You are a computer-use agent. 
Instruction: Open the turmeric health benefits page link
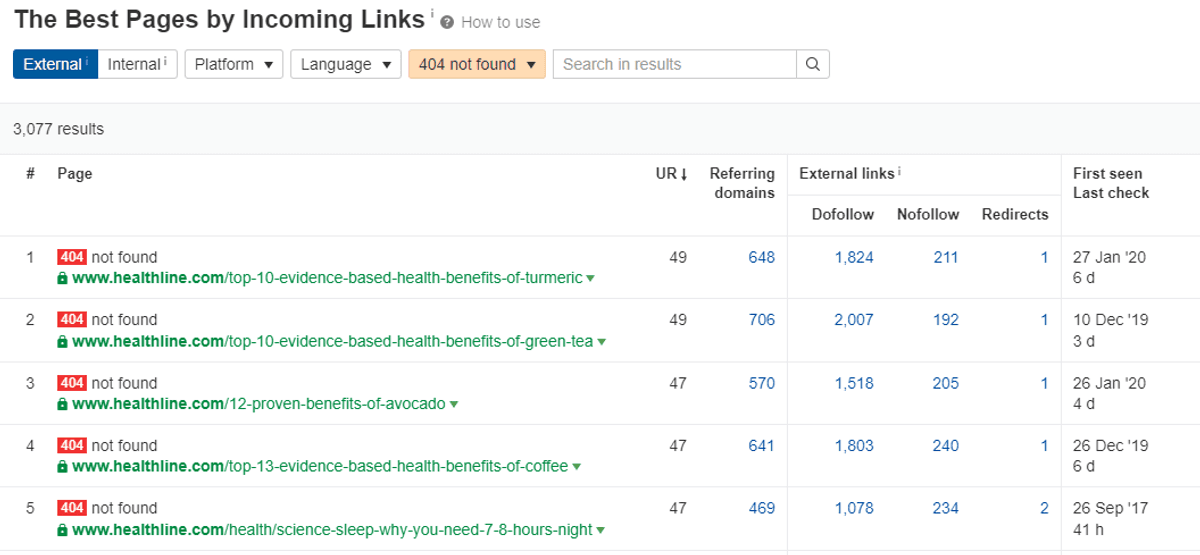point(327,278)
